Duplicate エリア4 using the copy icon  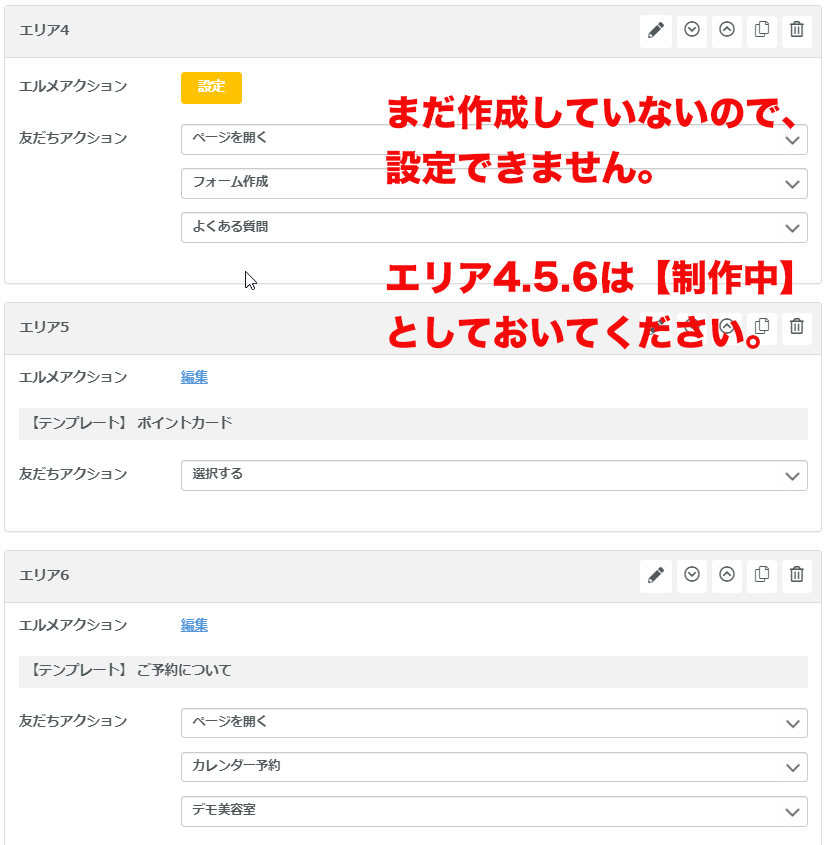pos(762,30)
